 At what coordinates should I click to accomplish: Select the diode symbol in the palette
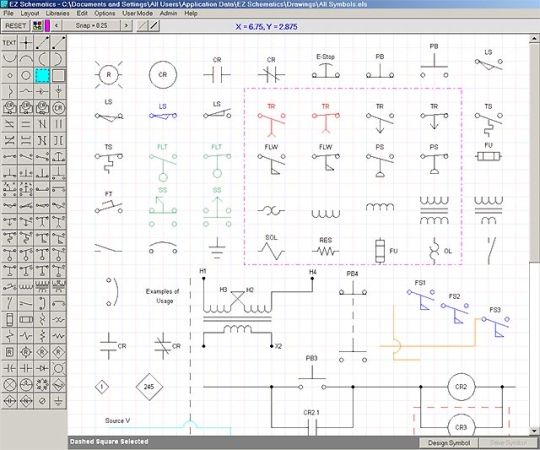click(x=42, y=368)
